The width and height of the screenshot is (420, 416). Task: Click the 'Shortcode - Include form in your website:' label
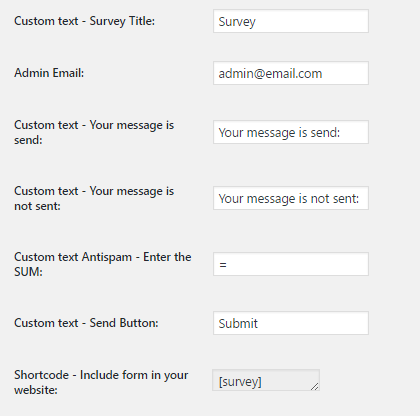[101, 382]
